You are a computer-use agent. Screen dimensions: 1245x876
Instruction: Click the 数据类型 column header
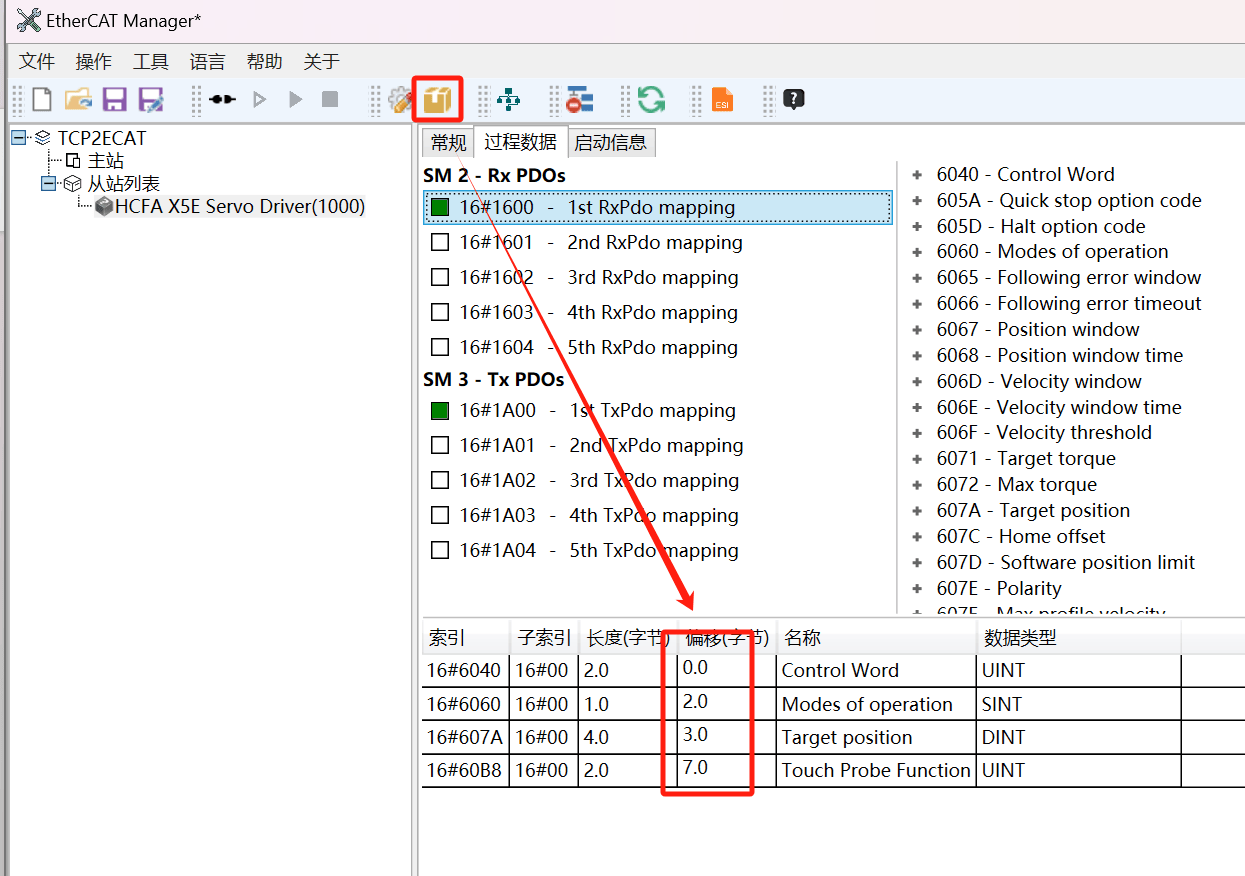pos(1078,638)
